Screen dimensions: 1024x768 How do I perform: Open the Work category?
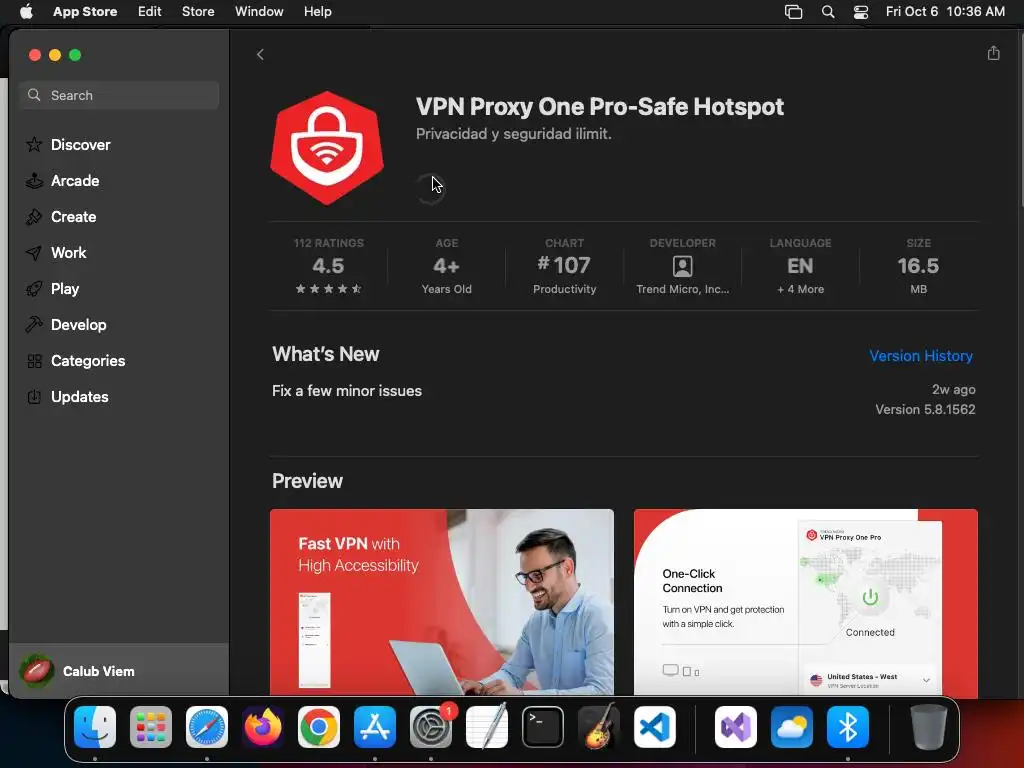pos(56,253)
